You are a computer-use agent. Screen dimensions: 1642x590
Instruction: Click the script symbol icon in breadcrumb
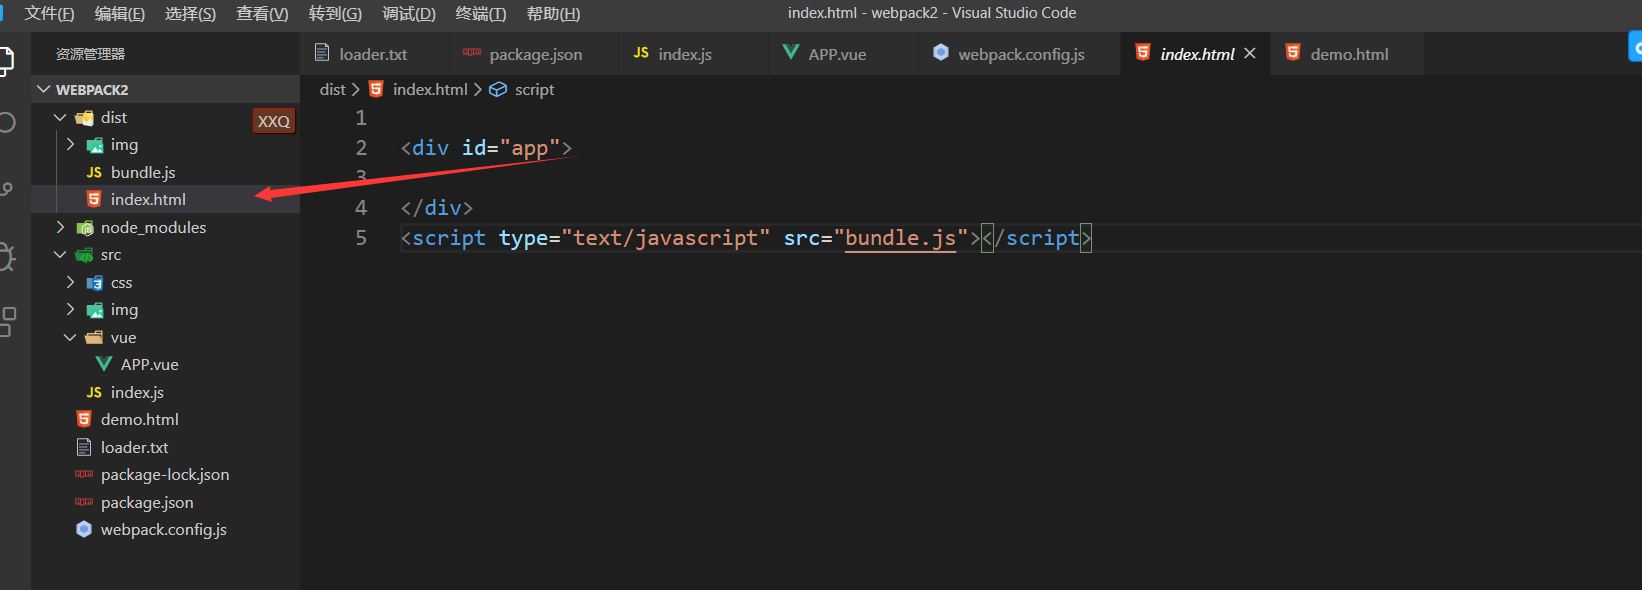point(498,89)
